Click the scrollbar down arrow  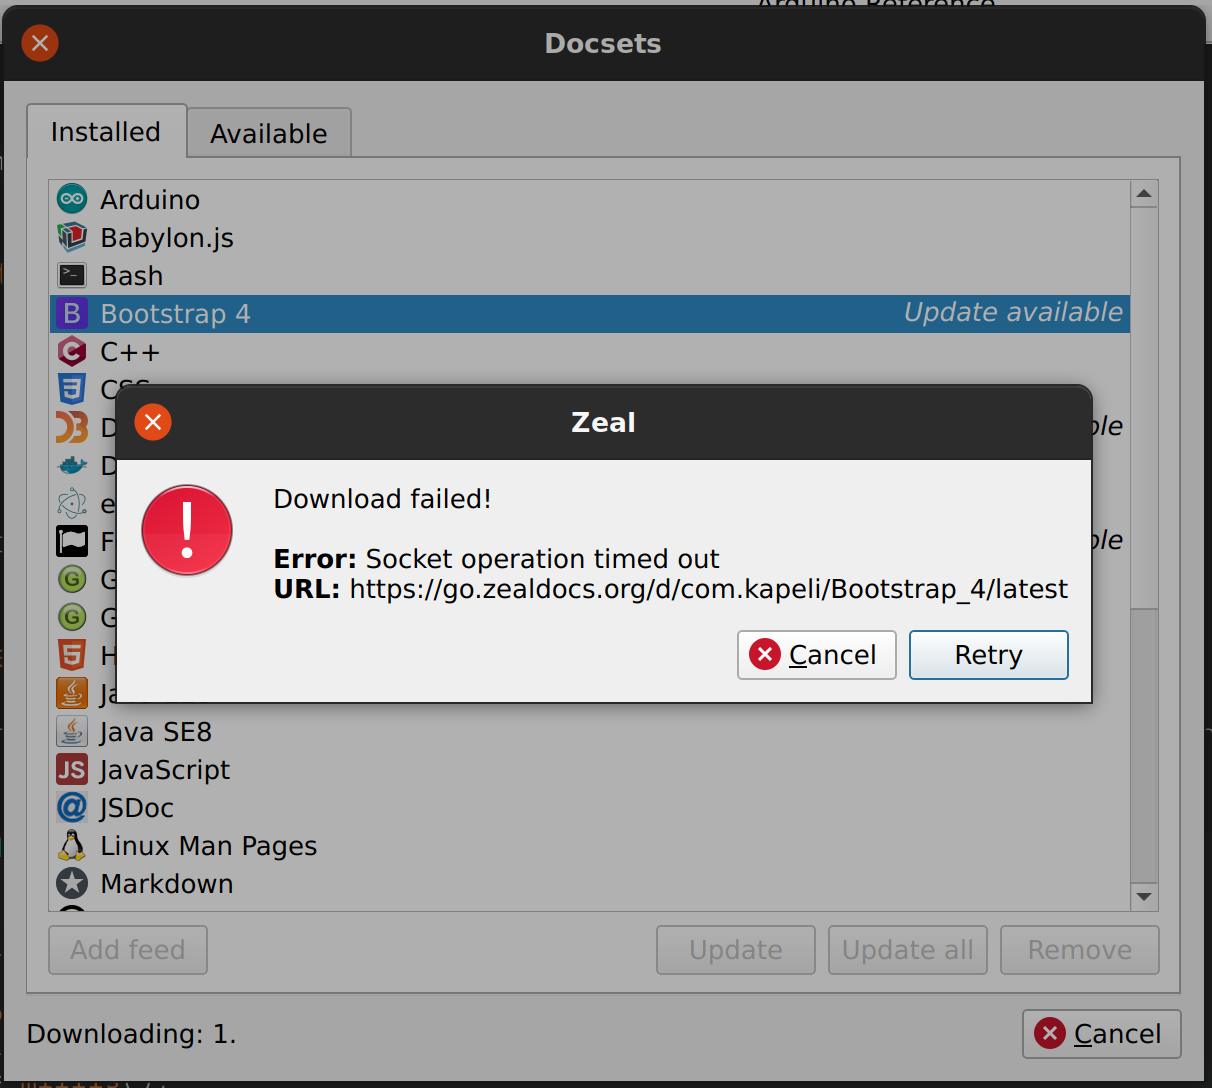point(1143,897)
